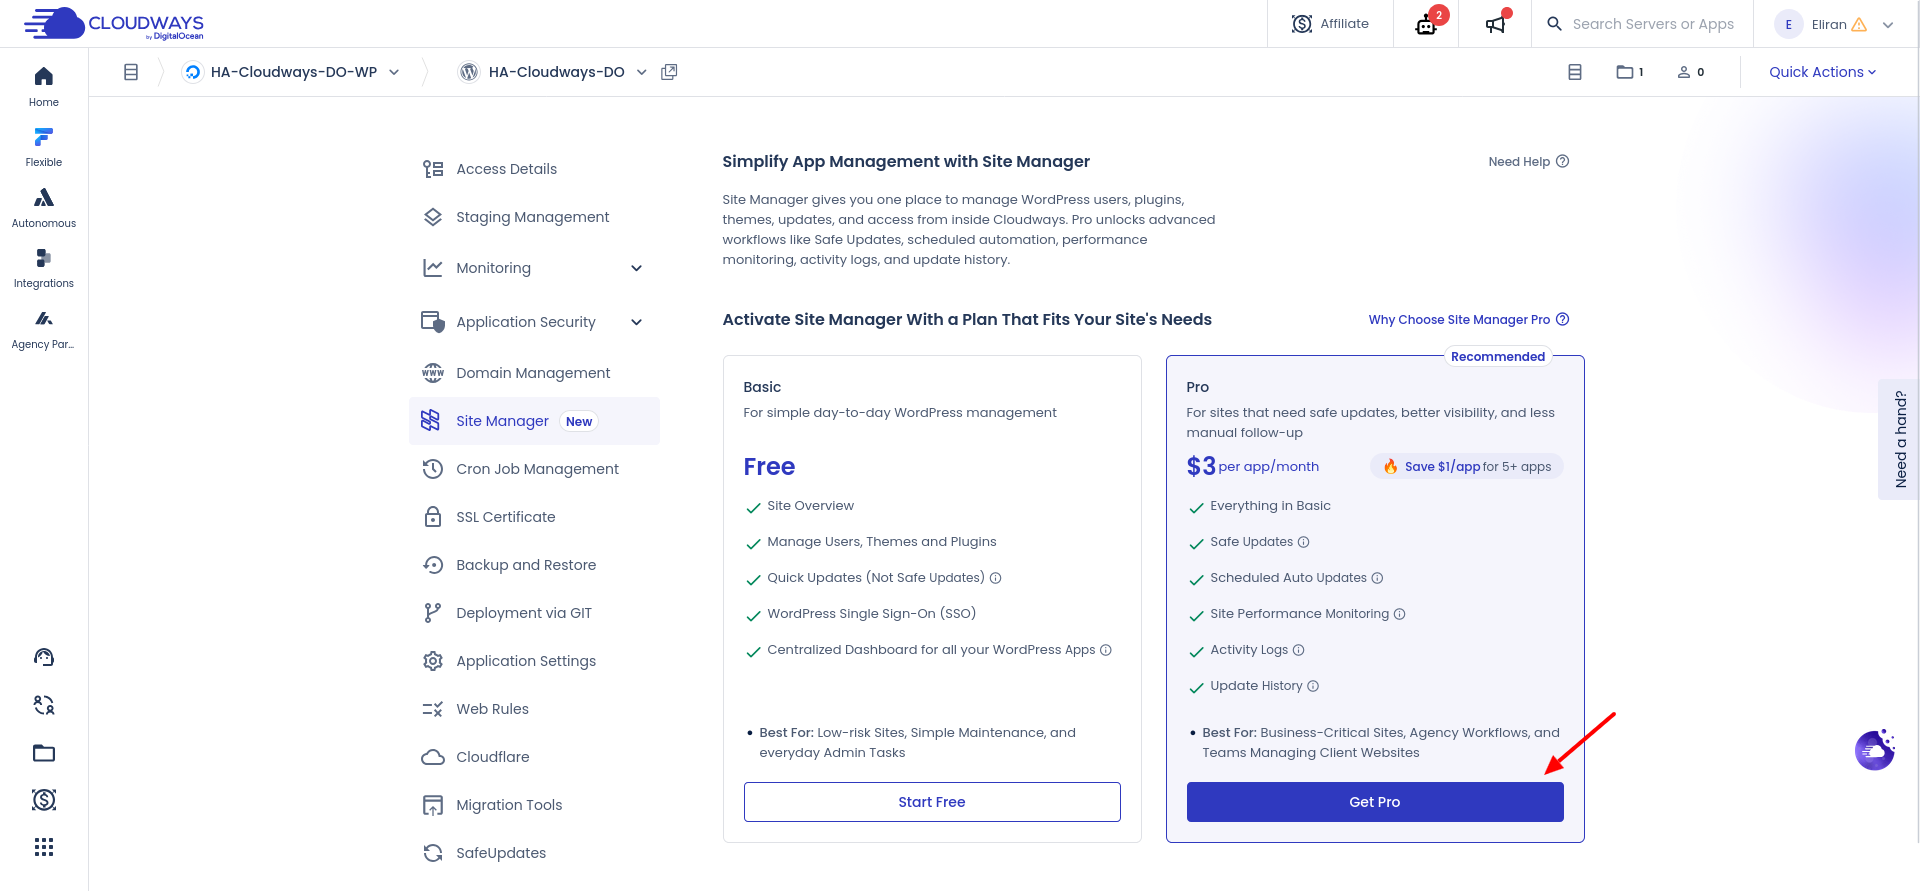Click the project folder count icon
Screen dimensions: 1920x891
[1630, 72]
